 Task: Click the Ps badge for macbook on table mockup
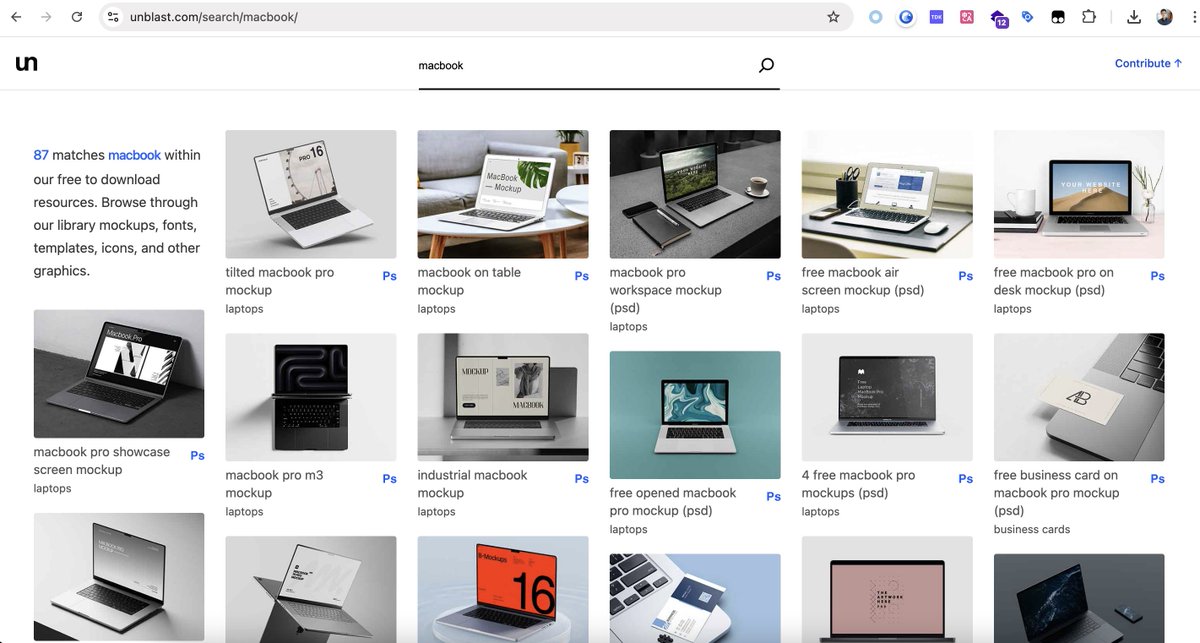(x=581, y=276)
